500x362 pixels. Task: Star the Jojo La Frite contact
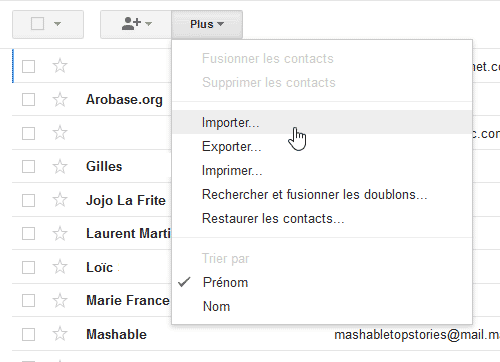tap(60, 200)
